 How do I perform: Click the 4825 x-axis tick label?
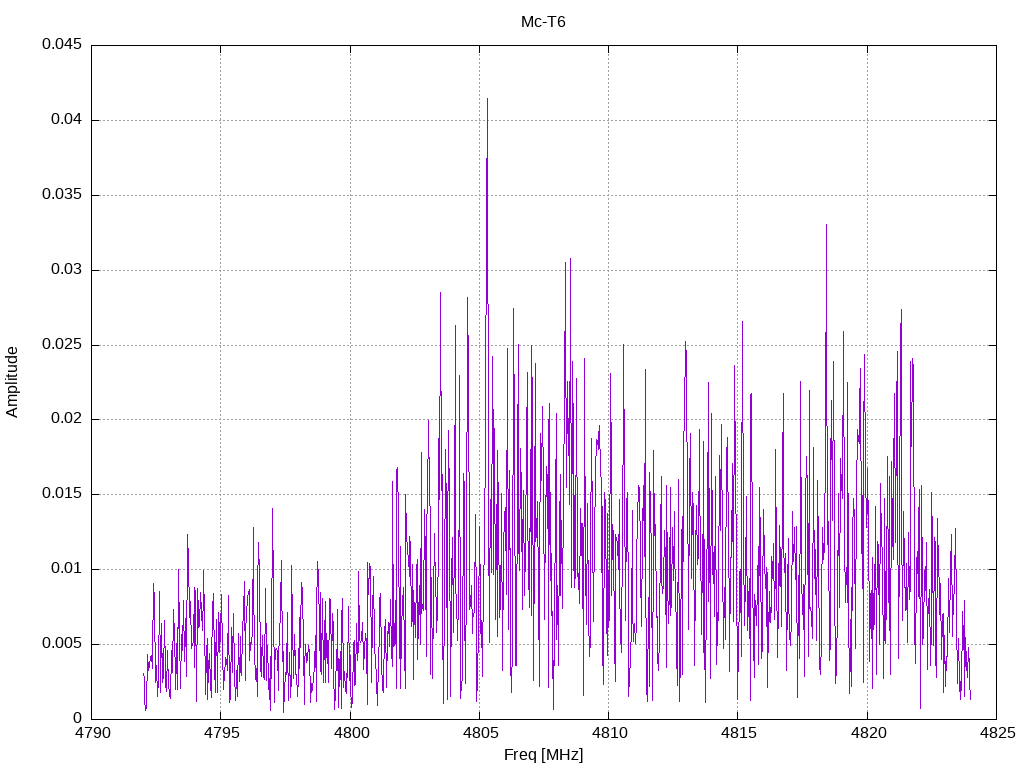(x=997, y=733)
